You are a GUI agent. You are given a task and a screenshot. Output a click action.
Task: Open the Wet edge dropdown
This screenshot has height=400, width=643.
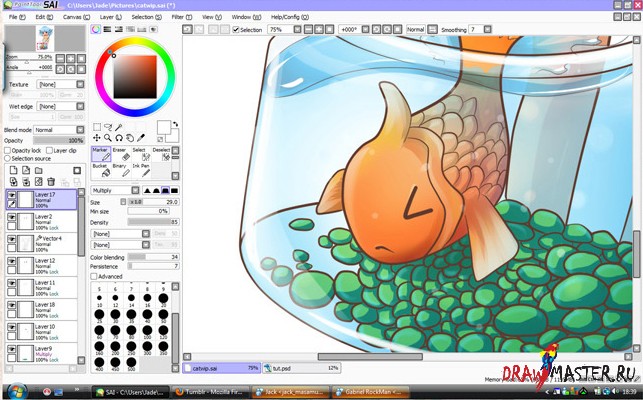[x=60, y=106]
